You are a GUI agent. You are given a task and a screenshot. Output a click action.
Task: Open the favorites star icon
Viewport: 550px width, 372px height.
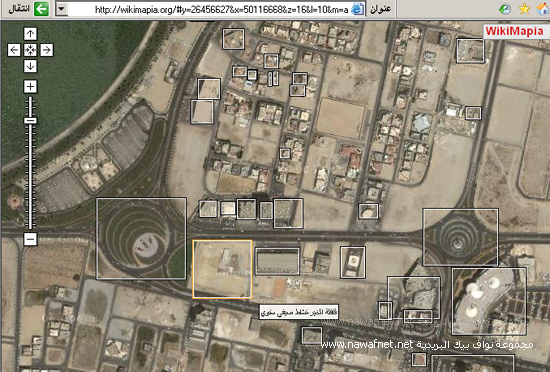524,9
